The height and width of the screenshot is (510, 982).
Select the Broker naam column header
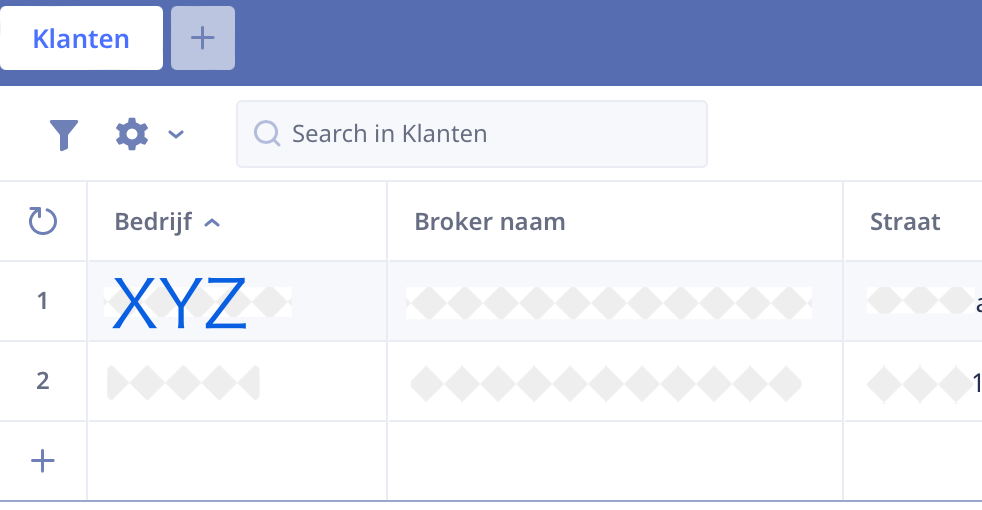coord(490,222)
